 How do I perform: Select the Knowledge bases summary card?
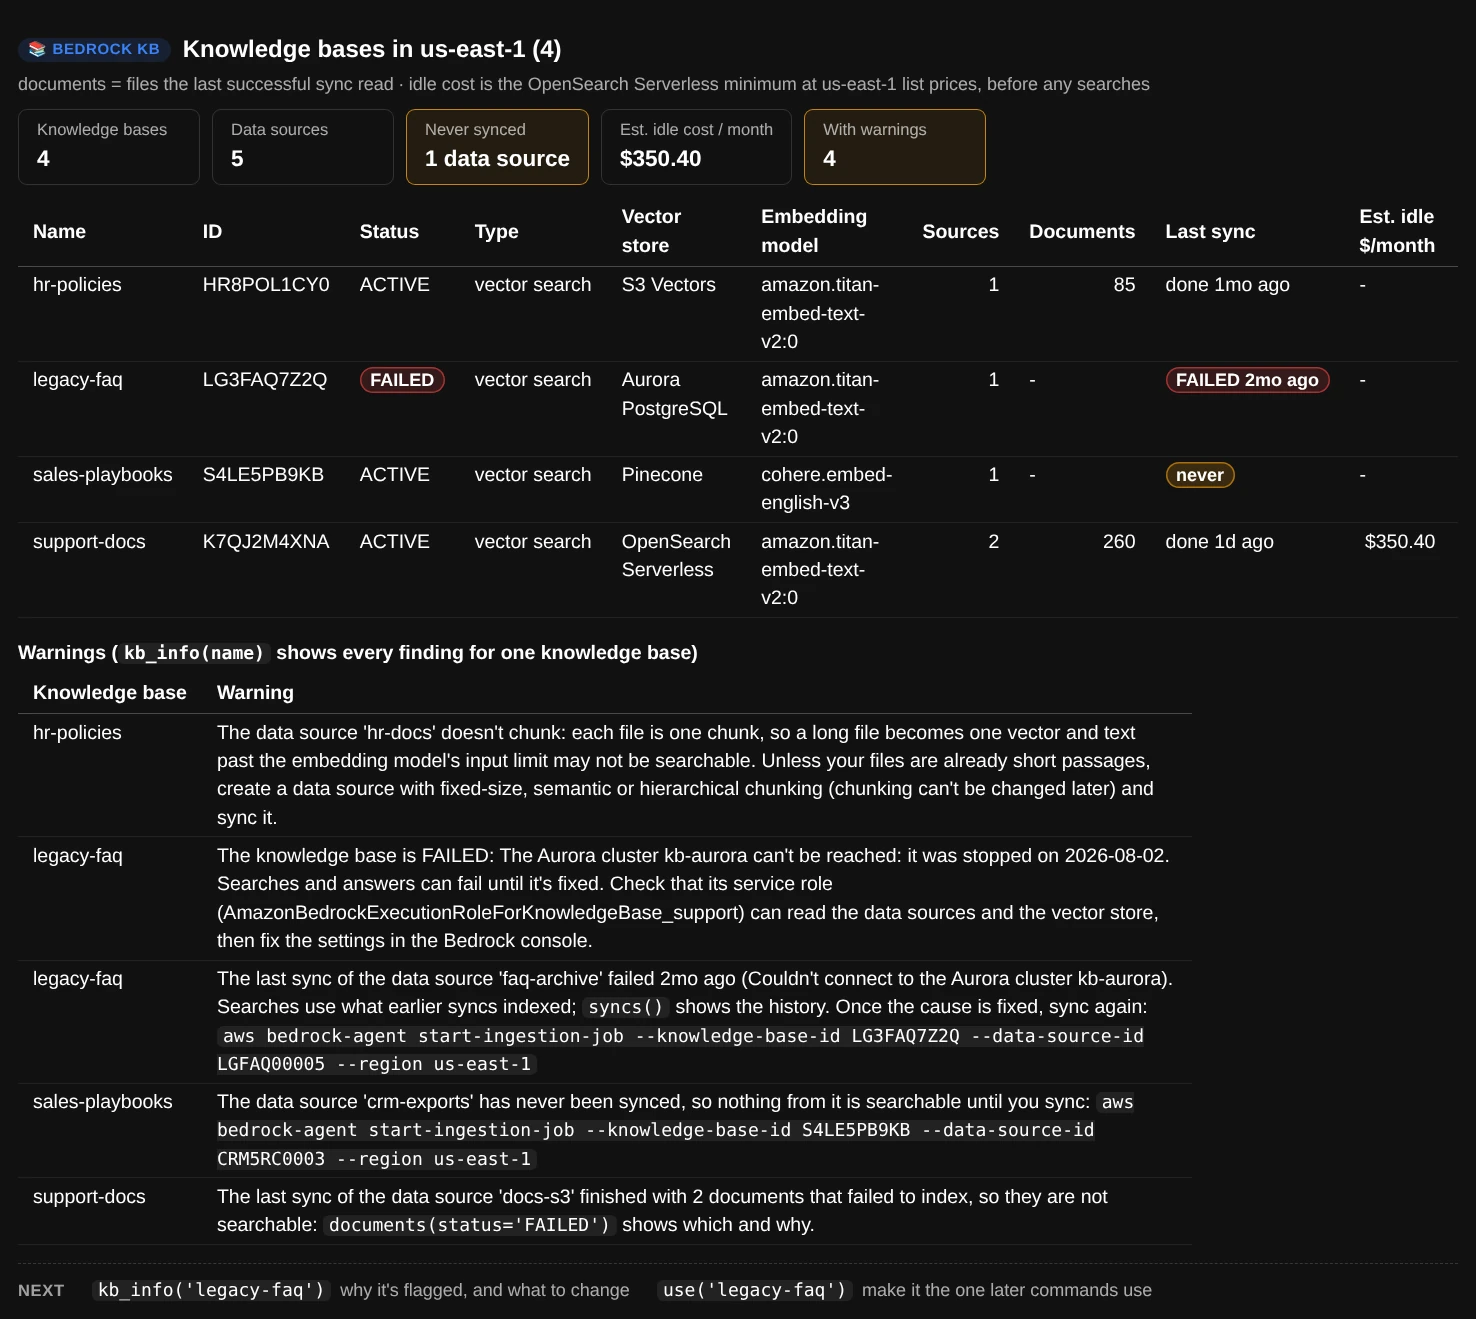coord(109,147)
